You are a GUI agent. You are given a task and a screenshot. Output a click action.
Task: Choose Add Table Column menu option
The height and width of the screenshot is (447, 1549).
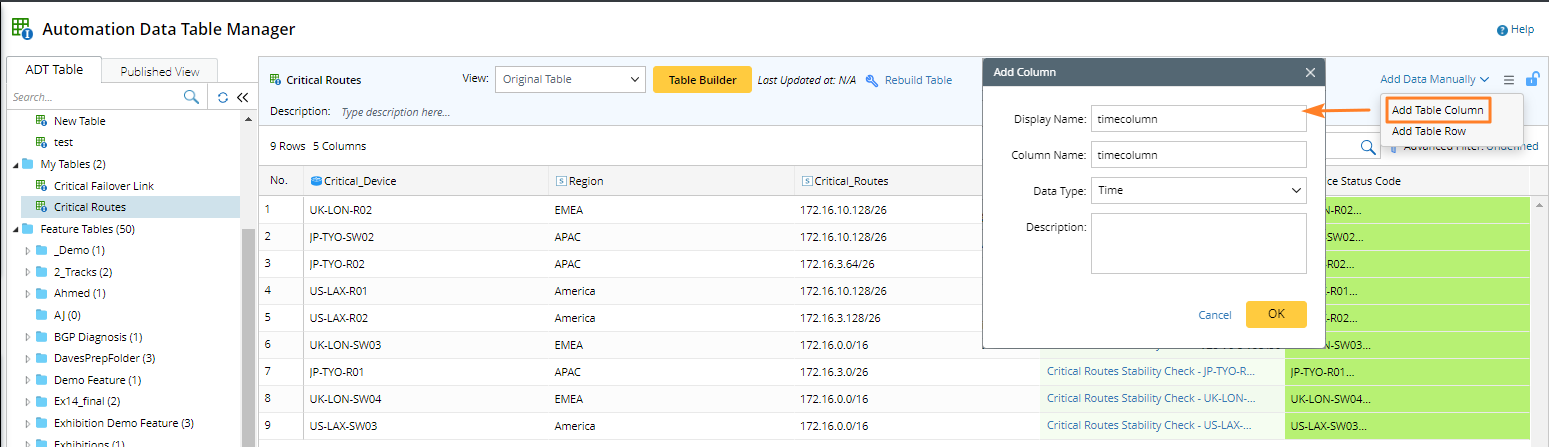(1436, 110)
